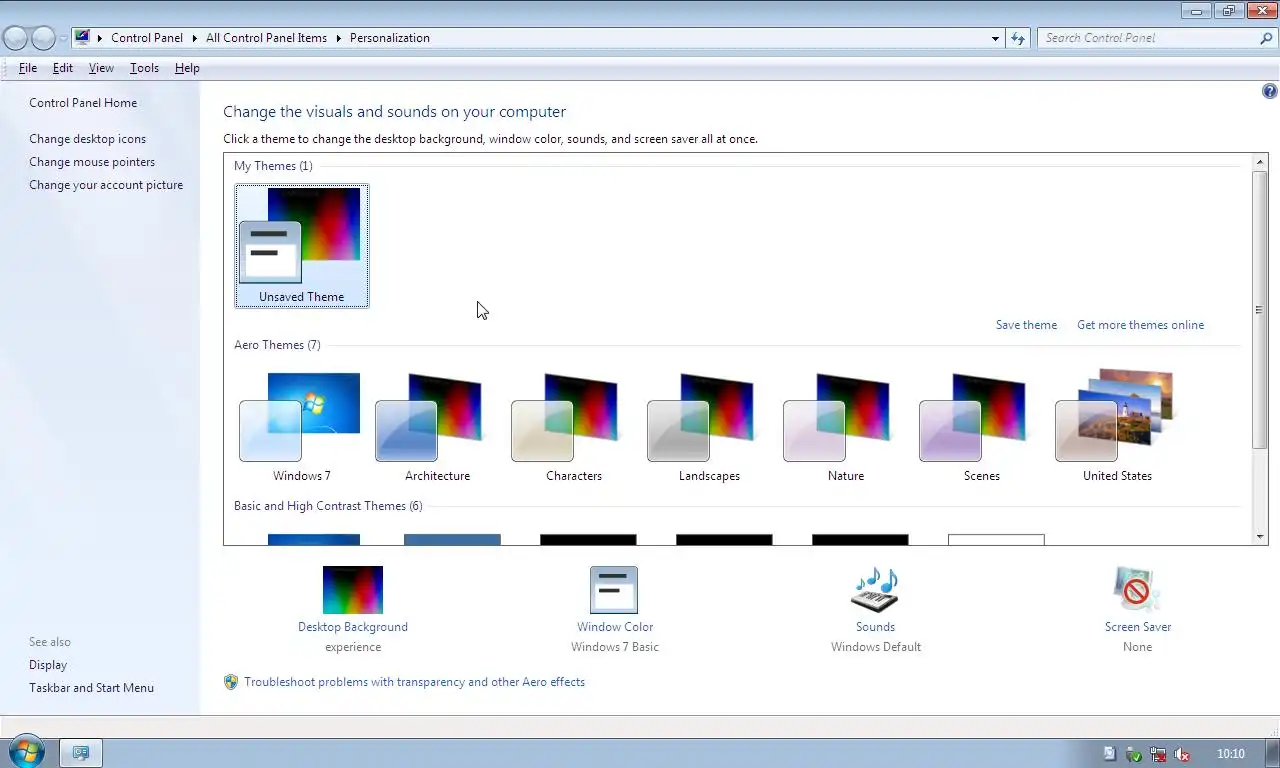Click the Screen Saver label

click(1138, 627)
